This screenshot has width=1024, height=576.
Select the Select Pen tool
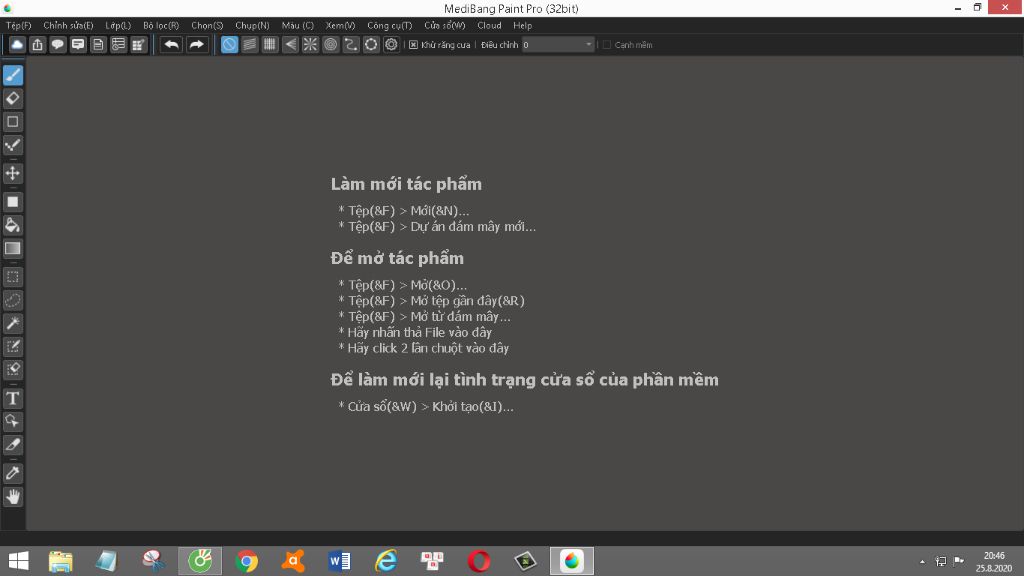click(x=12, y=346)
